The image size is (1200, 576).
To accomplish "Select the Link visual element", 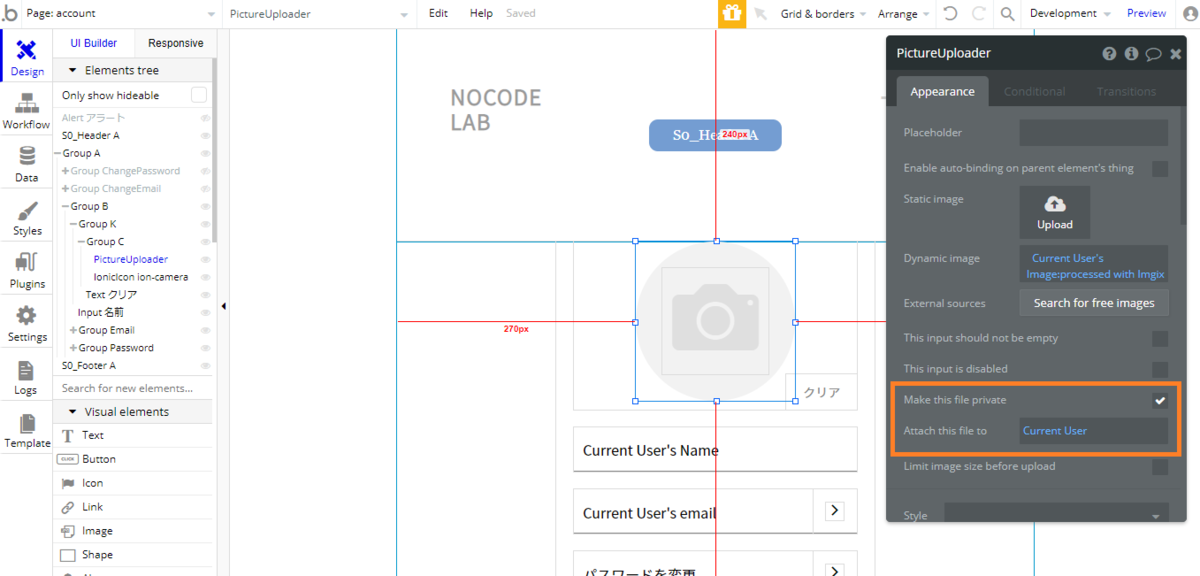I will [92, 507].
